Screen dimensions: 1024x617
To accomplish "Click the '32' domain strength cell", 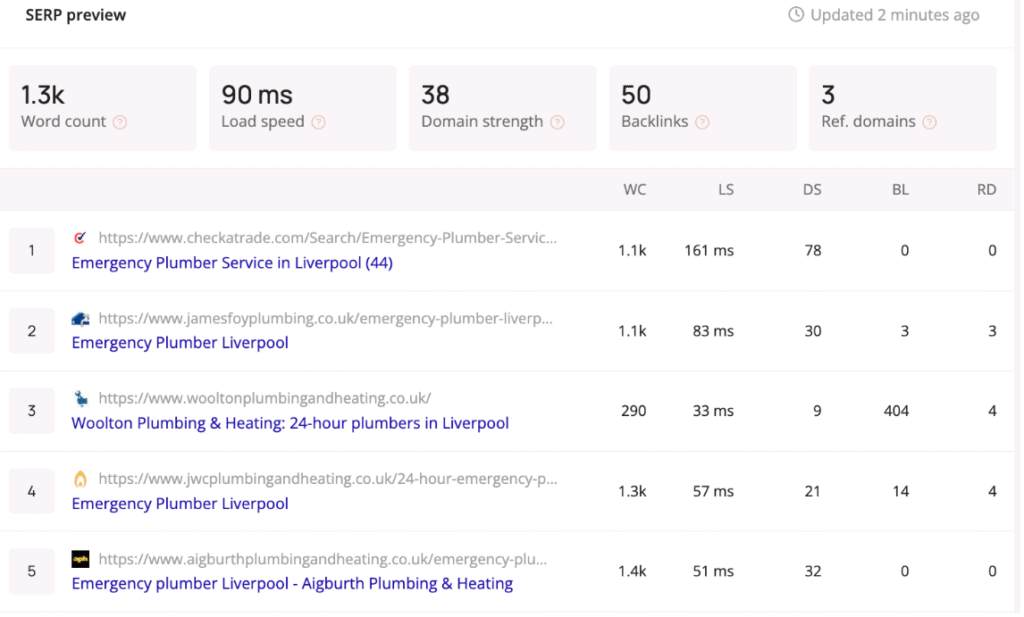I will coord(813,571).
